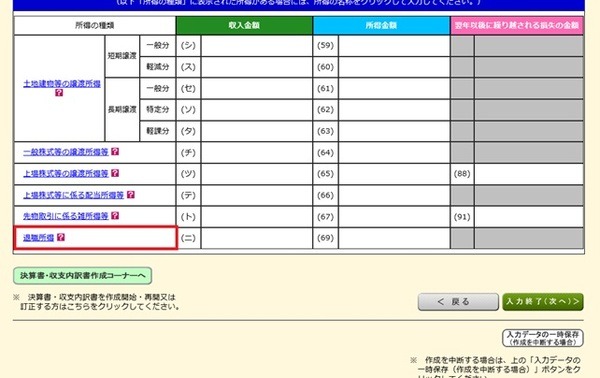The height and width of the screenshot is (378, 600).
Task: Click the 長期譲渡 cell
Action: (x=122, y=110)
